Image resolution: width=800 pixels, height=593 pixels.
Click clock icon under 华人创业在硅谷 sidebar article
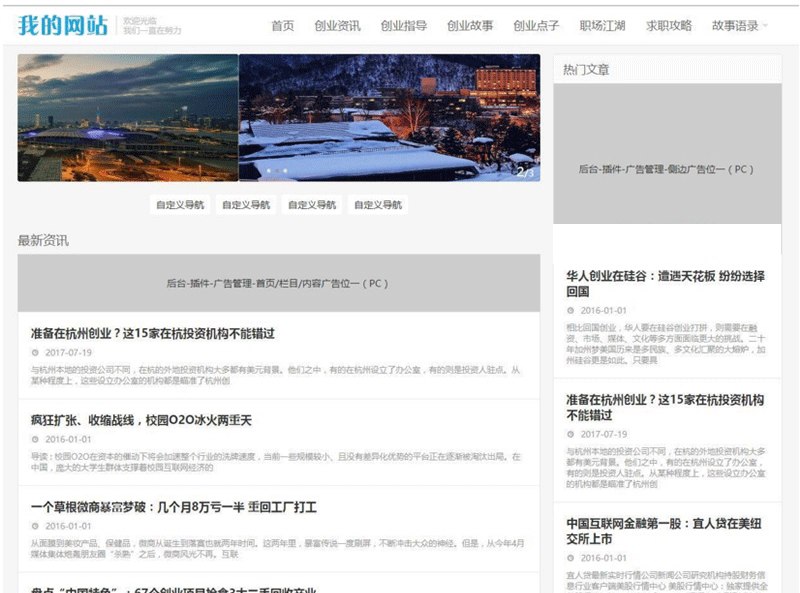[570, 311]
